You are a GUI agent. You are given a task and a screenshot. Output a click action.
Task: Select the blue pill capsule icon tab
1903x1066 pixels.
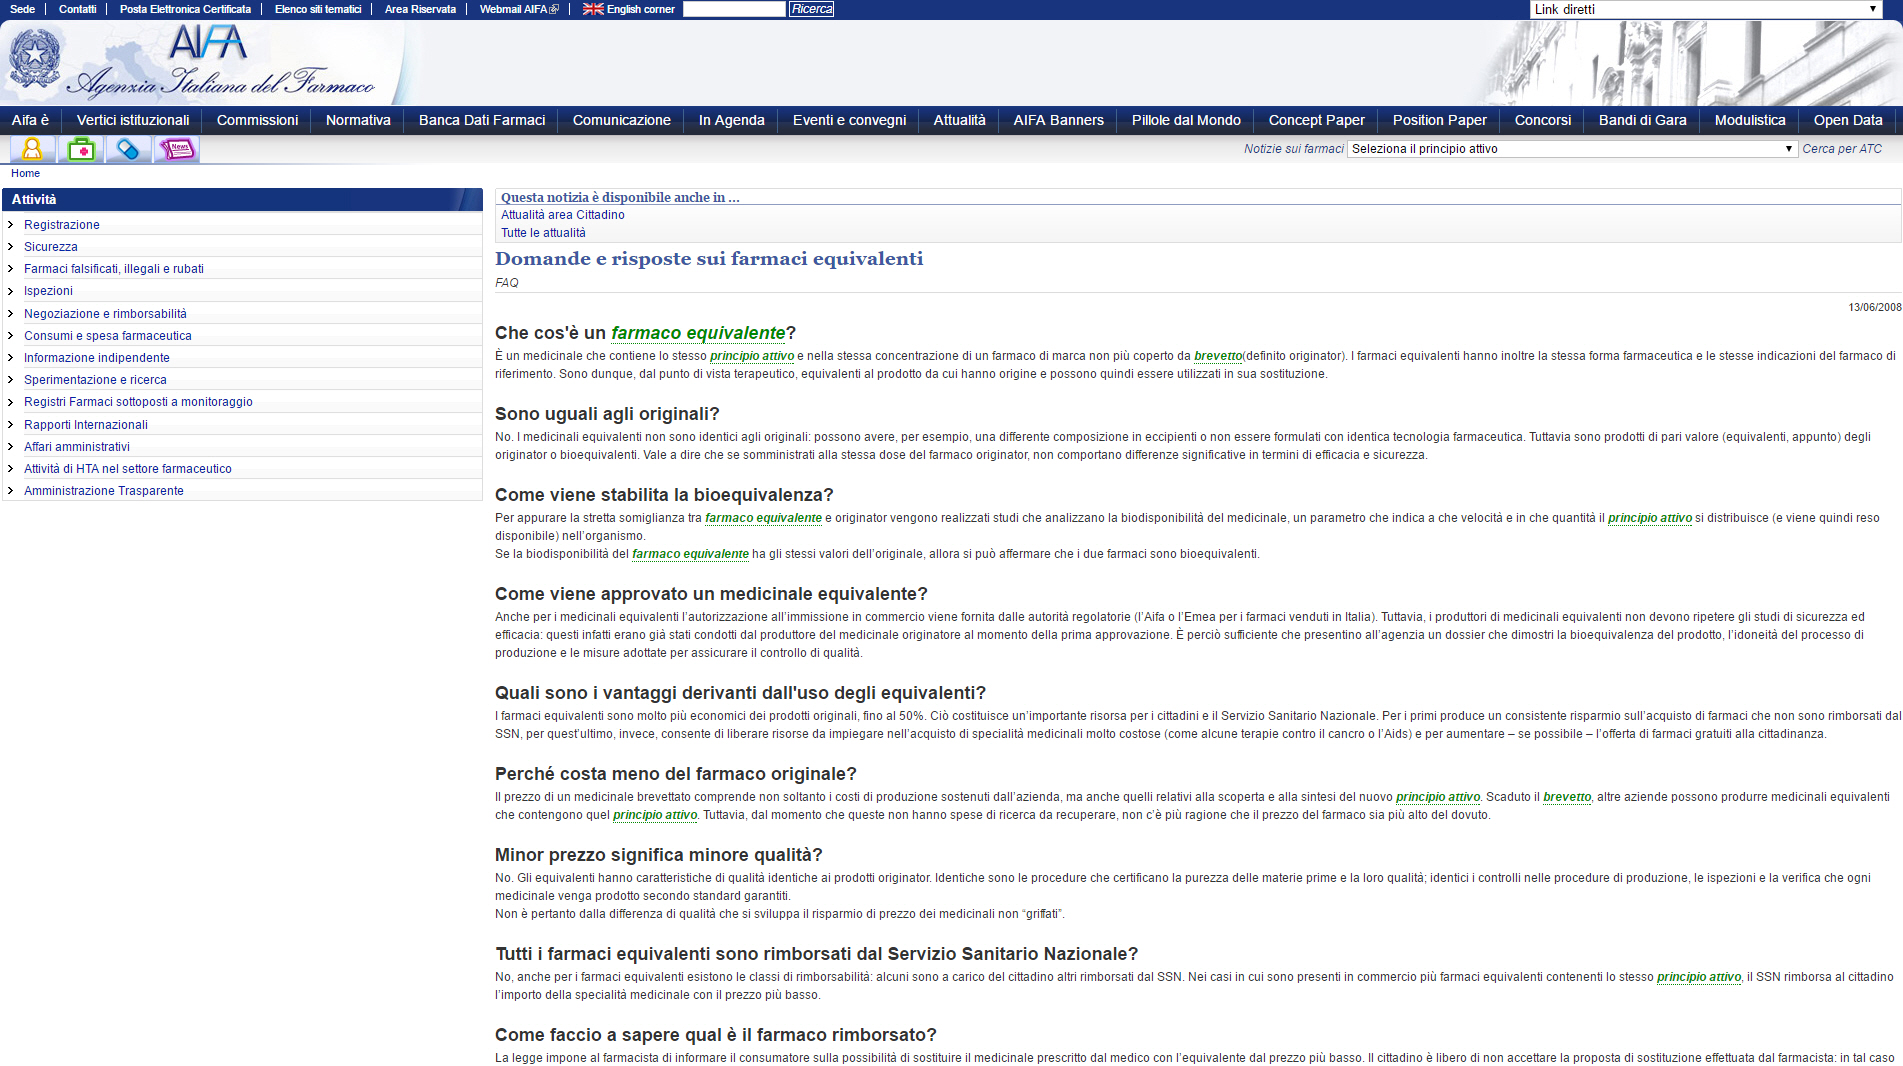pyautogui.click(x=128, y=149)
